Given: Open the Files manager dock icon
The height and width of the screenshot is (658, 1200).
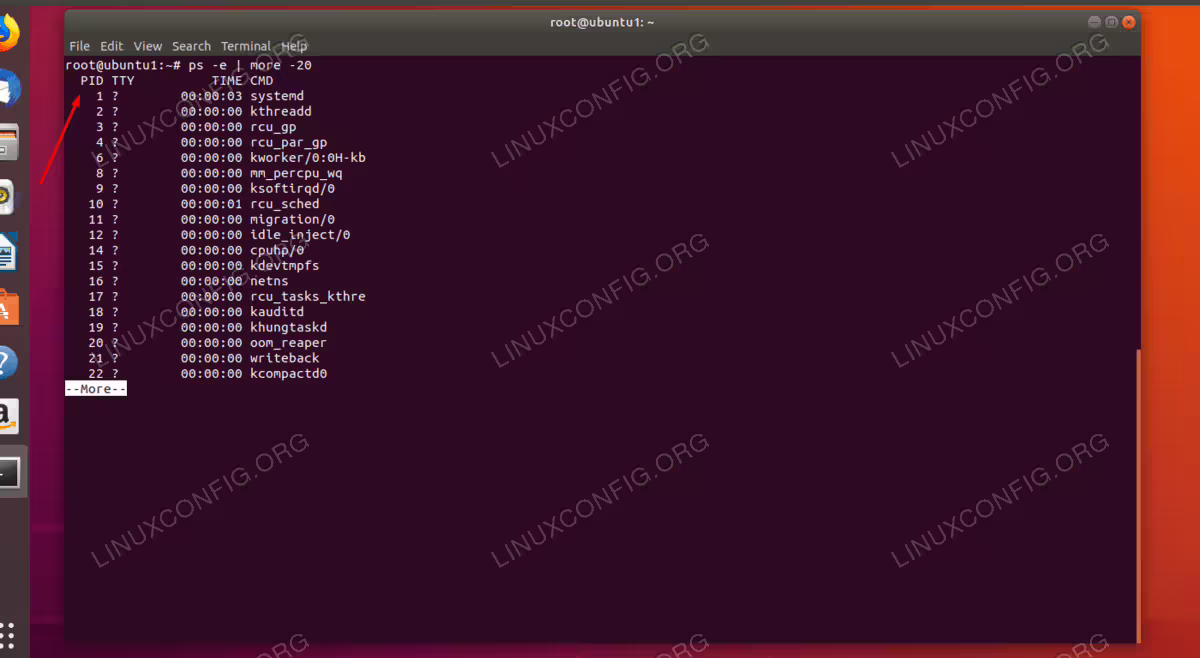Looking at the screenshot, I should tap(8, 143).
